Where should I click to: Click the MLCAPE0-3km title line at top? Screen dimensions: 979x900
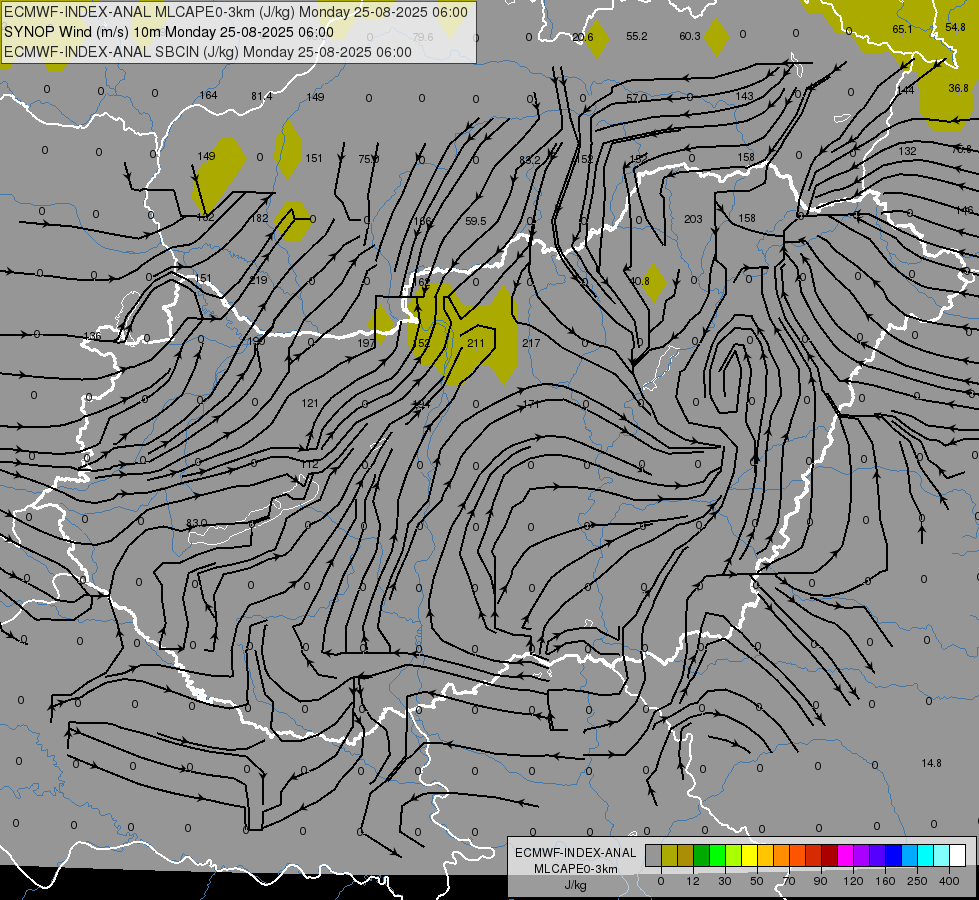tap(235, 12)
